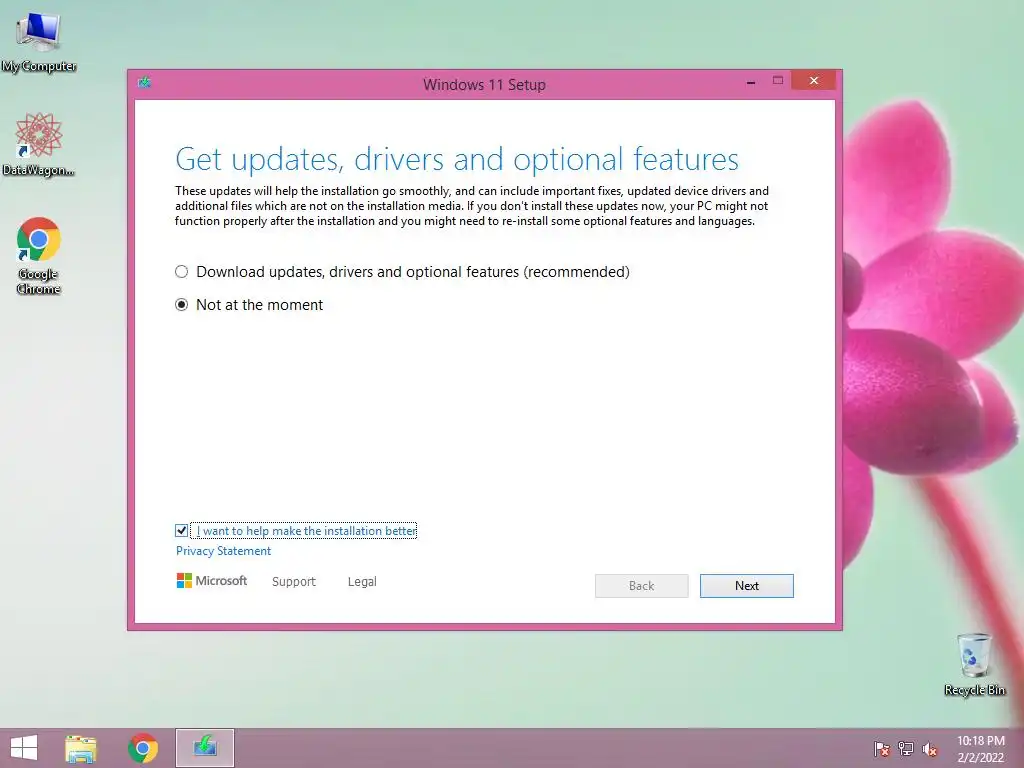Click the Windows Setup taskbar button
The height and width of the screenshot is (768, 1024).
tap(204, 748)
